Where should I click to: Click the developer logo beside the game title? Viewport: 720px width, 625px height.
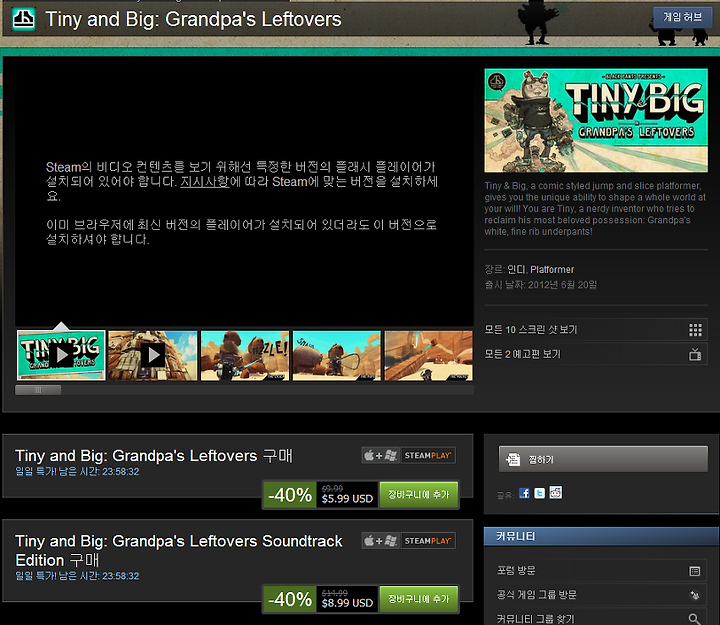[x=23, y=19]
